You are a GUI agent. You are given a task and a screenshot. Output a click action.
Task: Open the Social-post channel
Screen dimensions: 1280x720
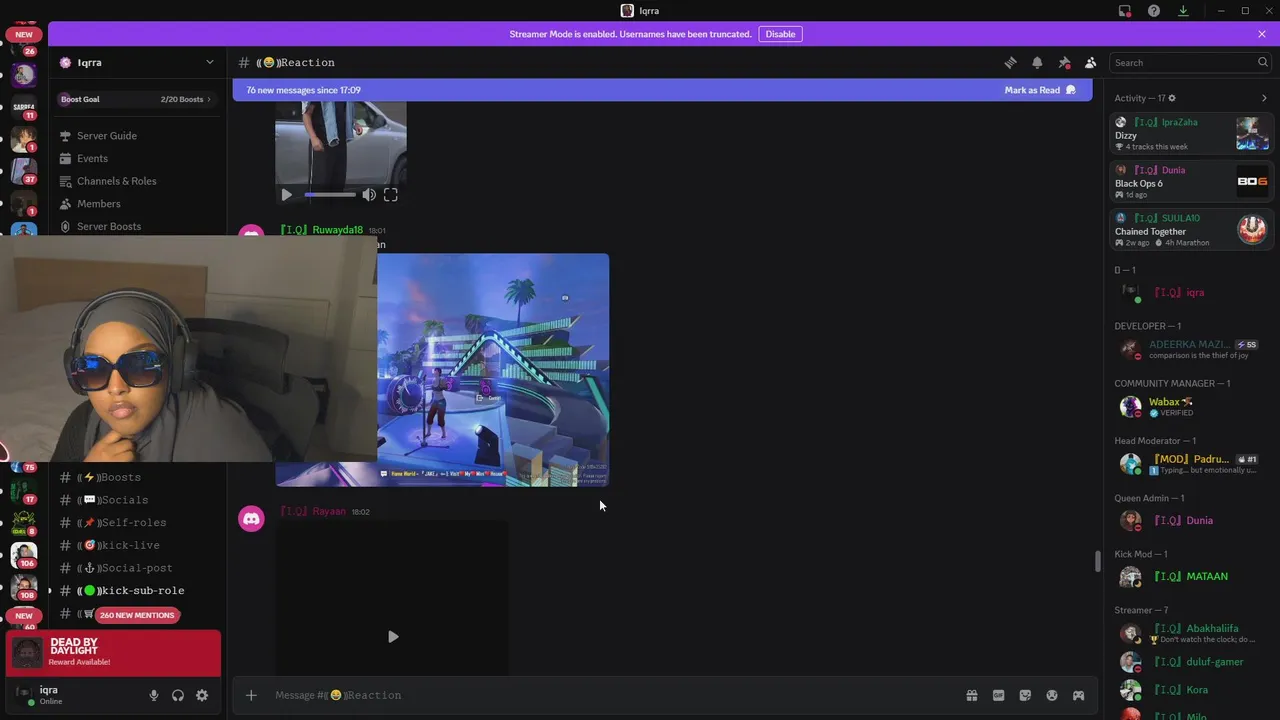point(136,568)
